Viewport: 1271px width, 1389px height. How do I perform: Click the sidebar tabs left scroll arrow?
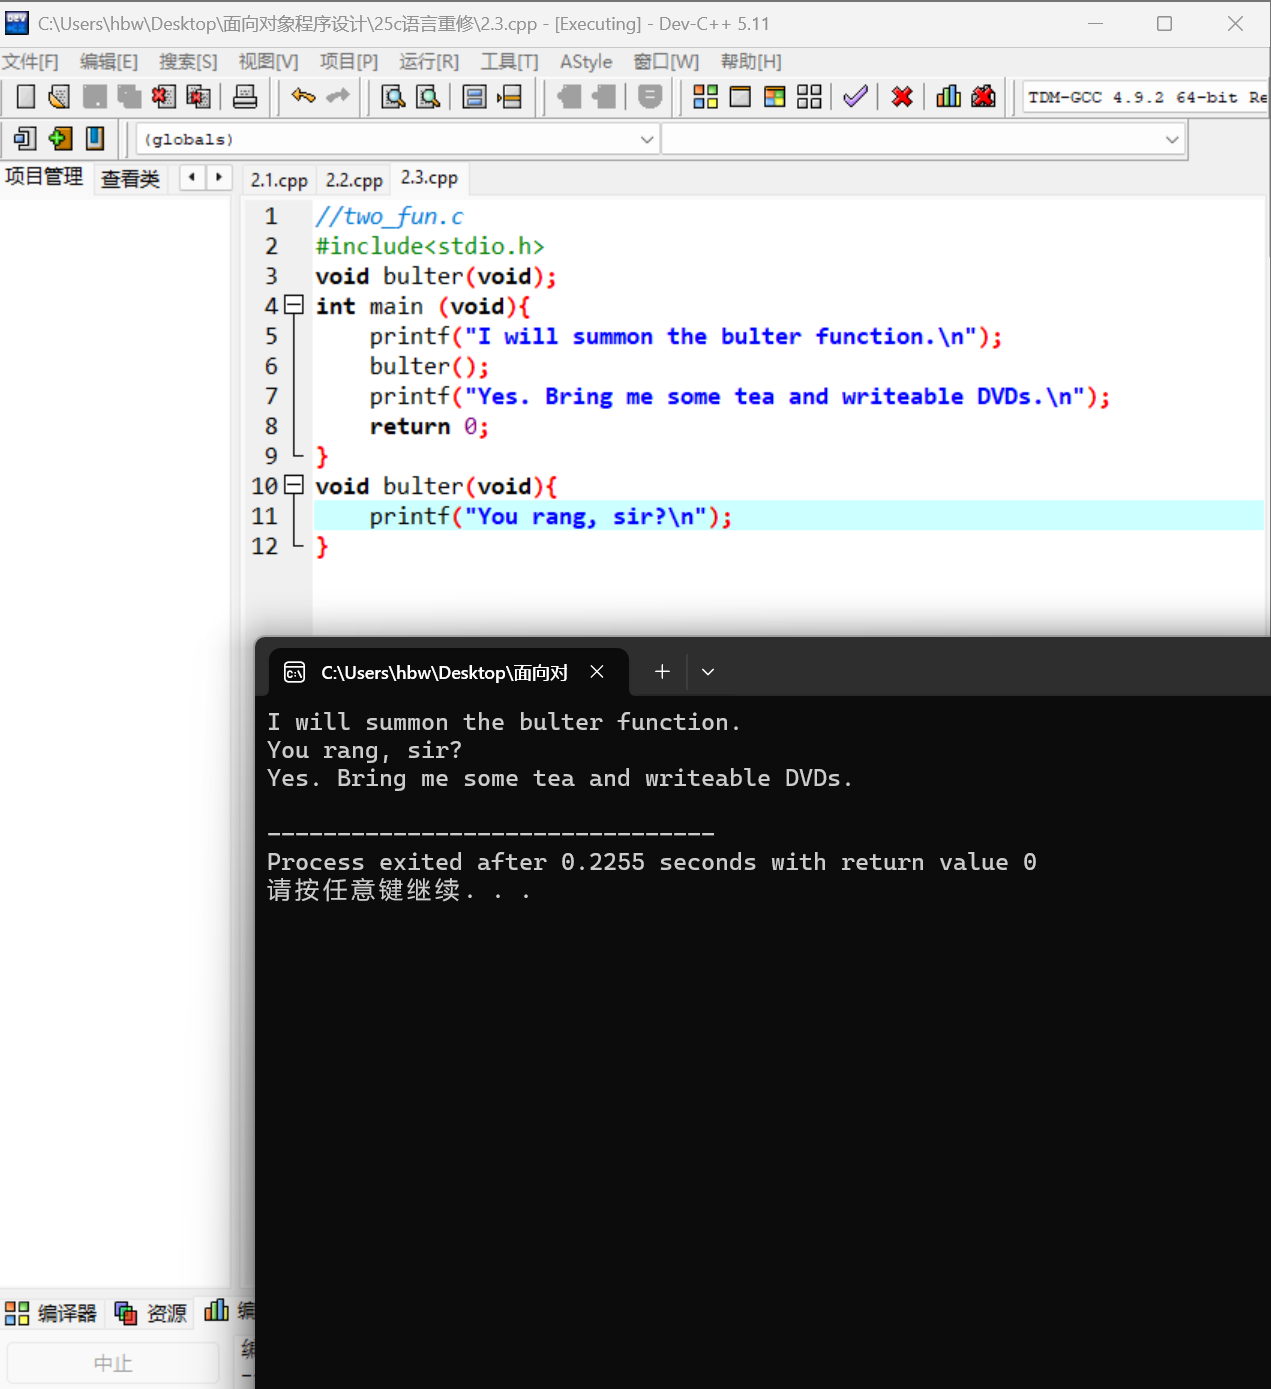tap(192, 177)
